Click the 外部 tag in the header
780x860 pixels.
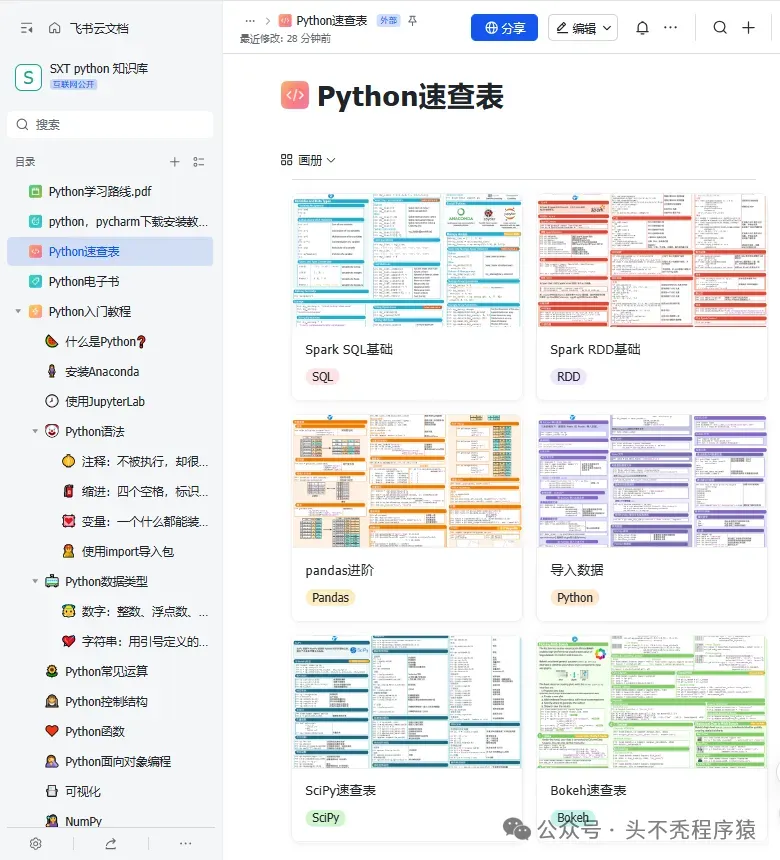point(388,20)
